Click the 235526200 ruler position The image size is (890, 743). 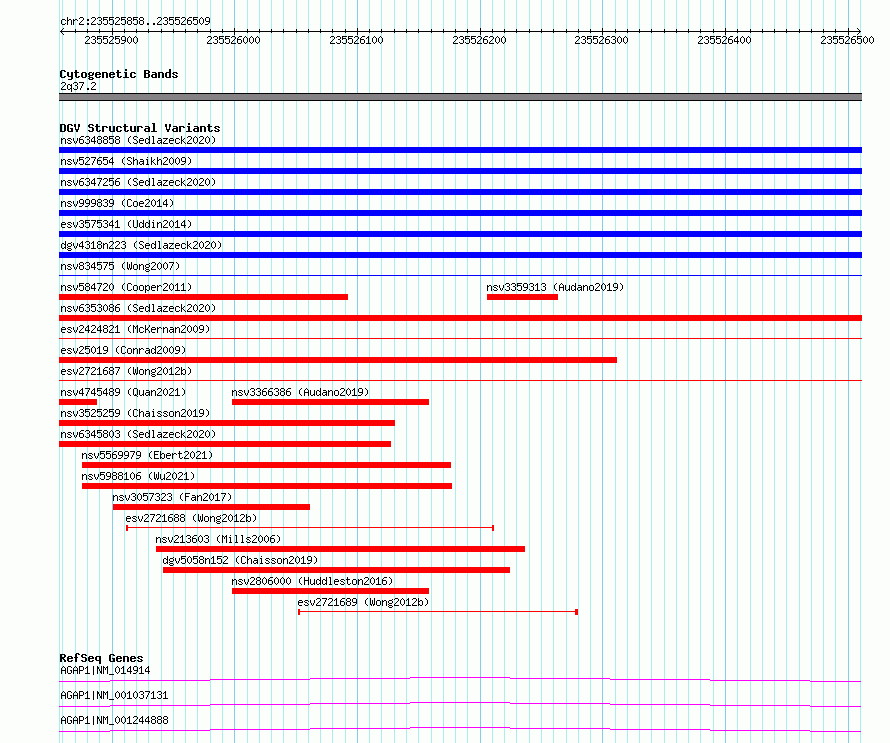[x=479, y=40]
